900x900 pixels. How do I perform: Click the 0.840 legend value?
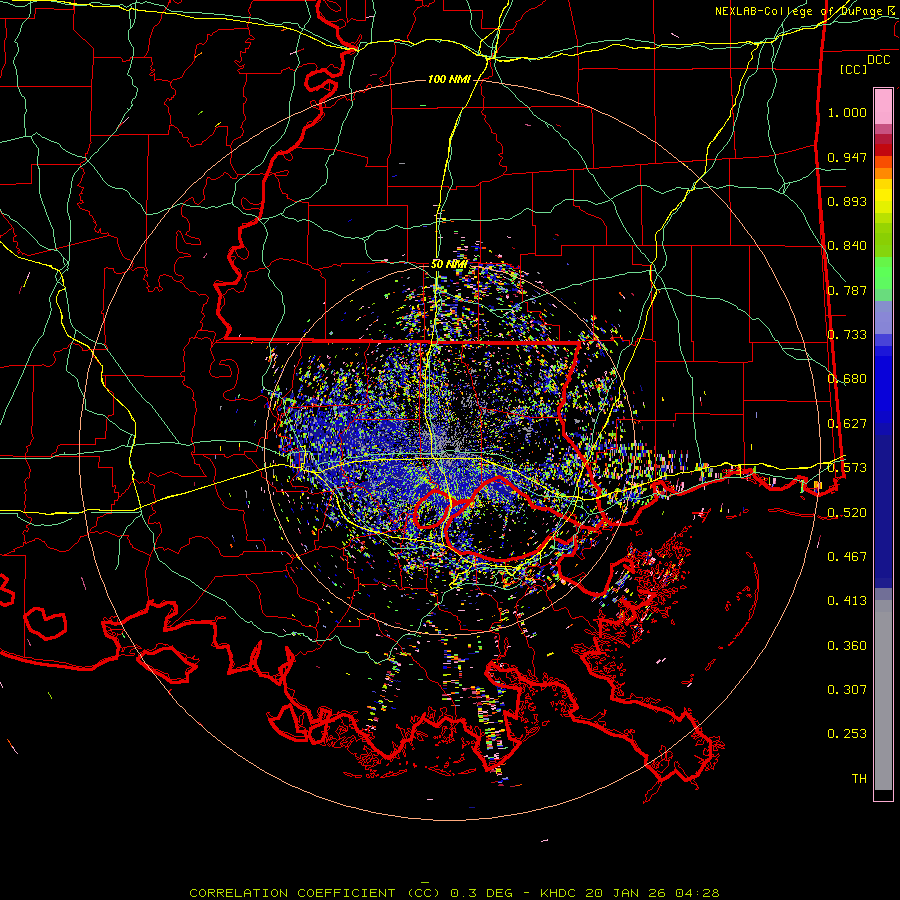coord(847,246)
